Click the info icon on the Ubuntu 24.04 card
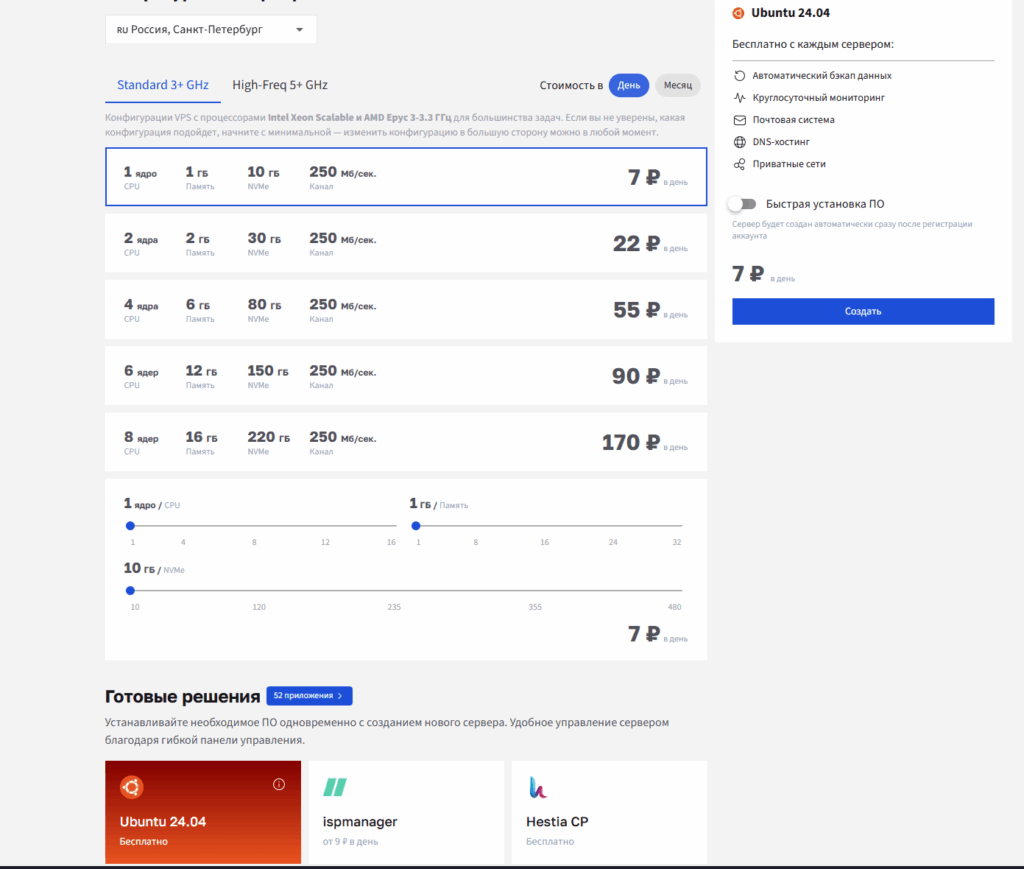The width and height of the screenshot is (1024, 869). 279,784
